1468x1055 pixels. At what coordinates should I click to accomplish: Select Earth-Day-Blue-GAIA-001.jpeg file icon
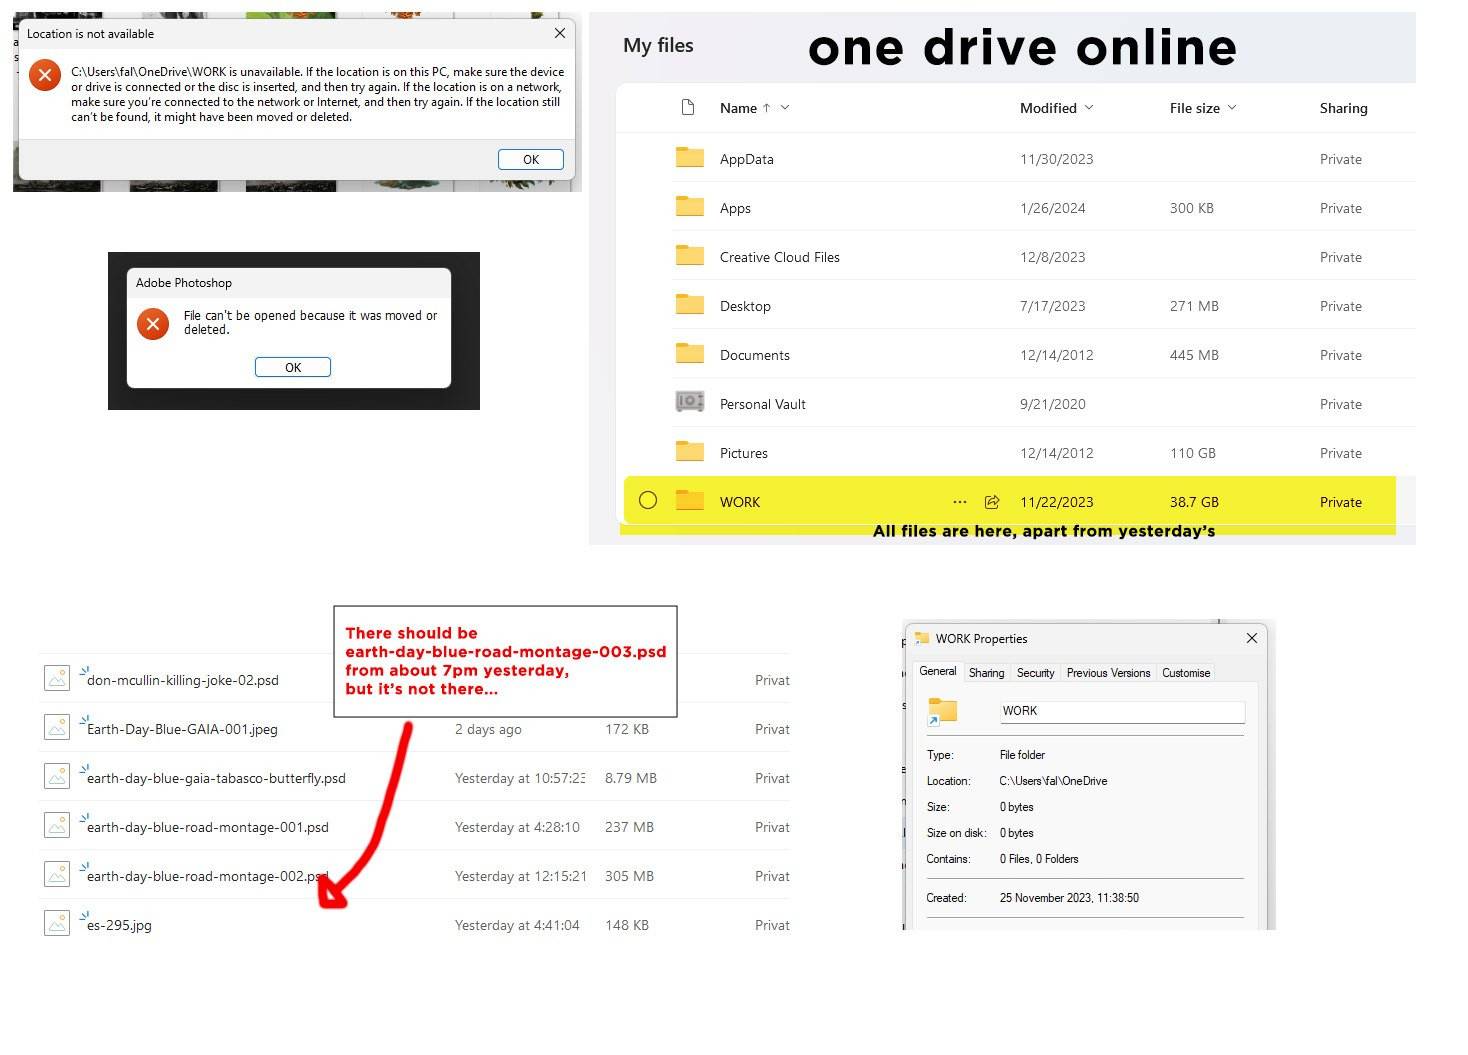(57, 727)
